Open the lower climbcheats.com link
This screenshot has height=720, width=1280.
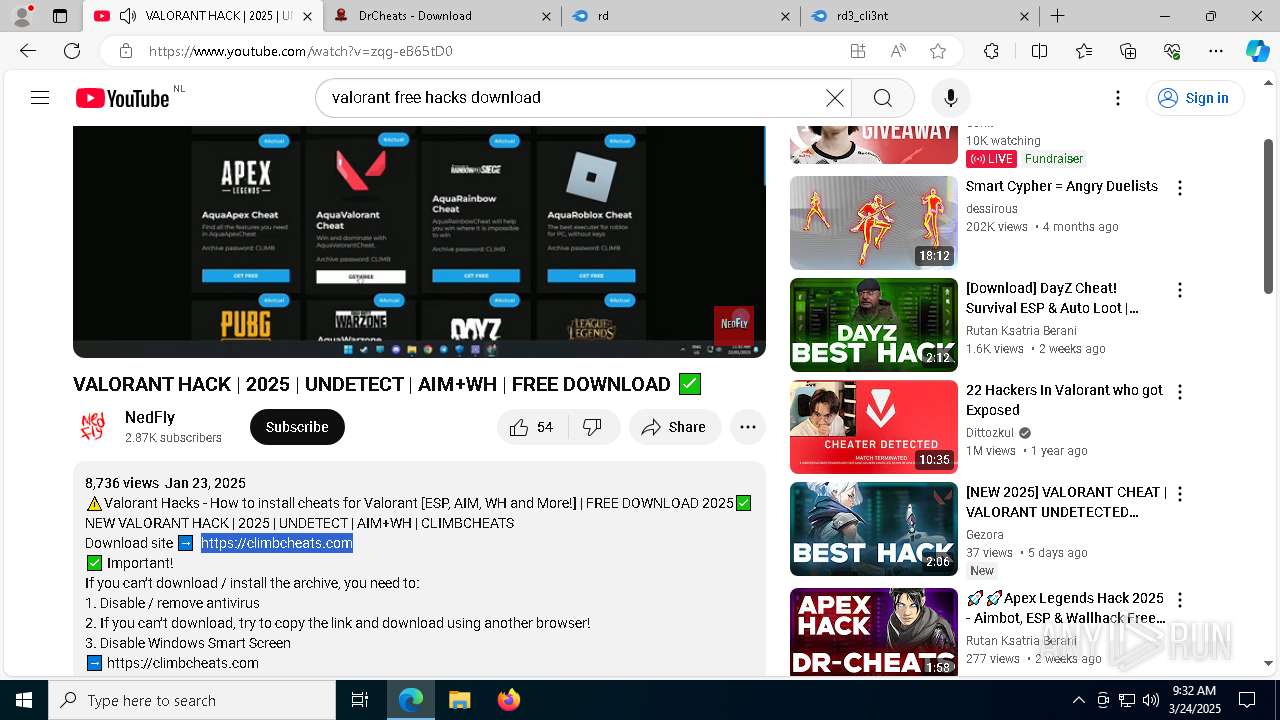point(183,663)
